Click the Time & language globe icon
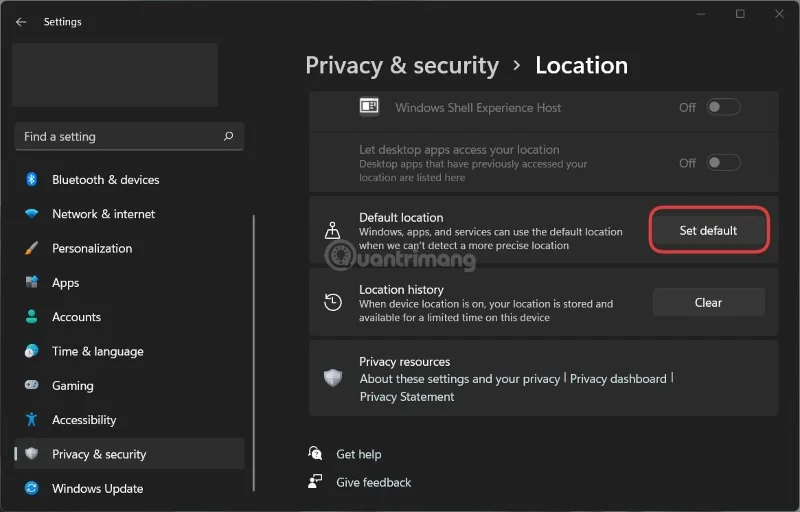Viewport: 800px width, 512px height. pyautogui.click(x=32, y=351)
